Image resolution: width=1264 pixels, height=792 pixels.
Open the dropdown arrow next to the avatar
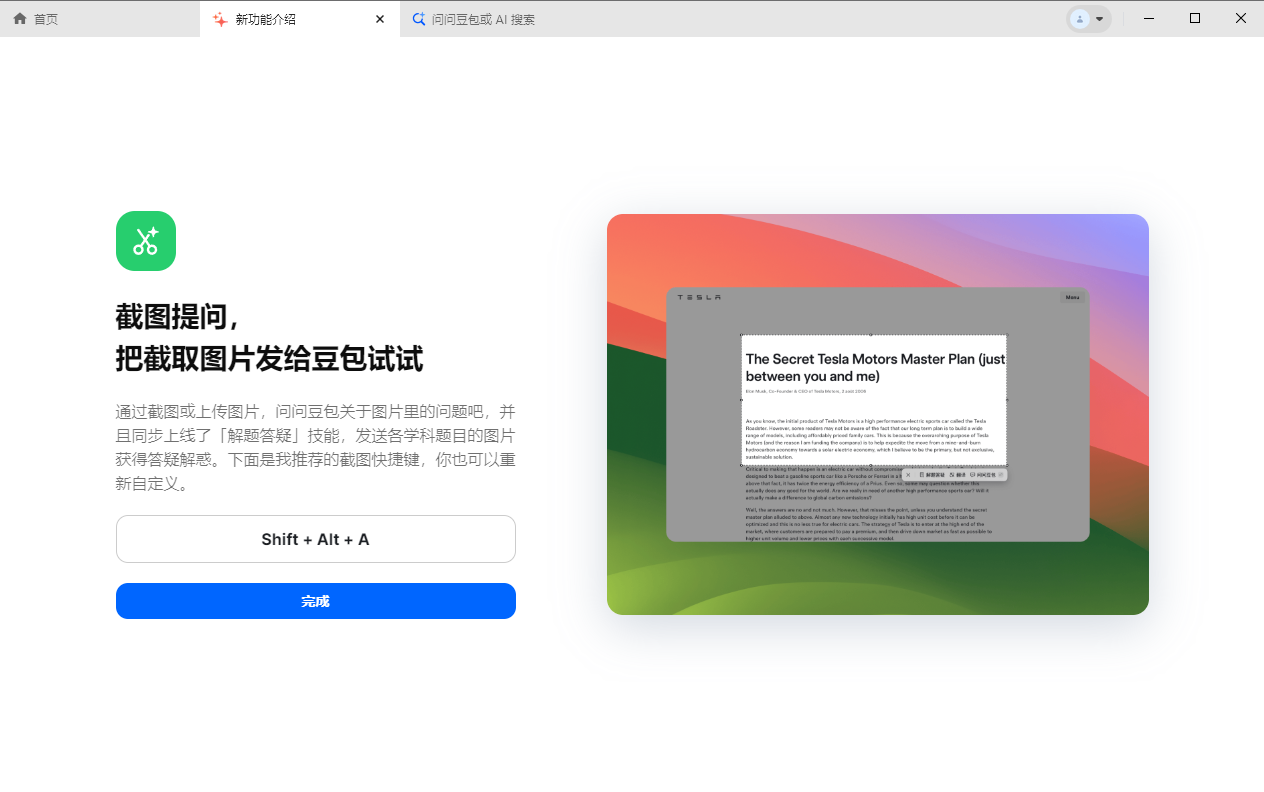(1097, 18)
